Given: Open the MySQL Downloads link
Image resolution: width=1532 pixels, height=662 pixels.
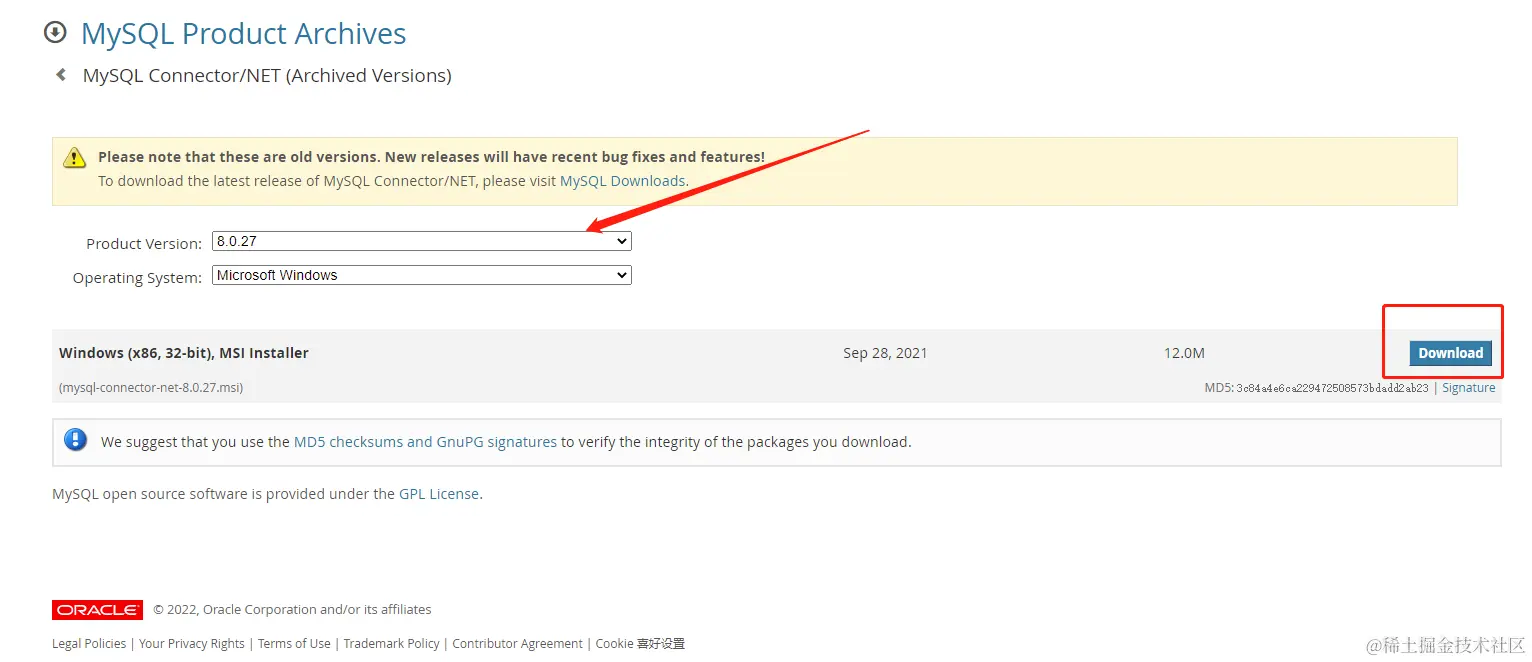Looking at the screenshot, I should pos(622,181).
